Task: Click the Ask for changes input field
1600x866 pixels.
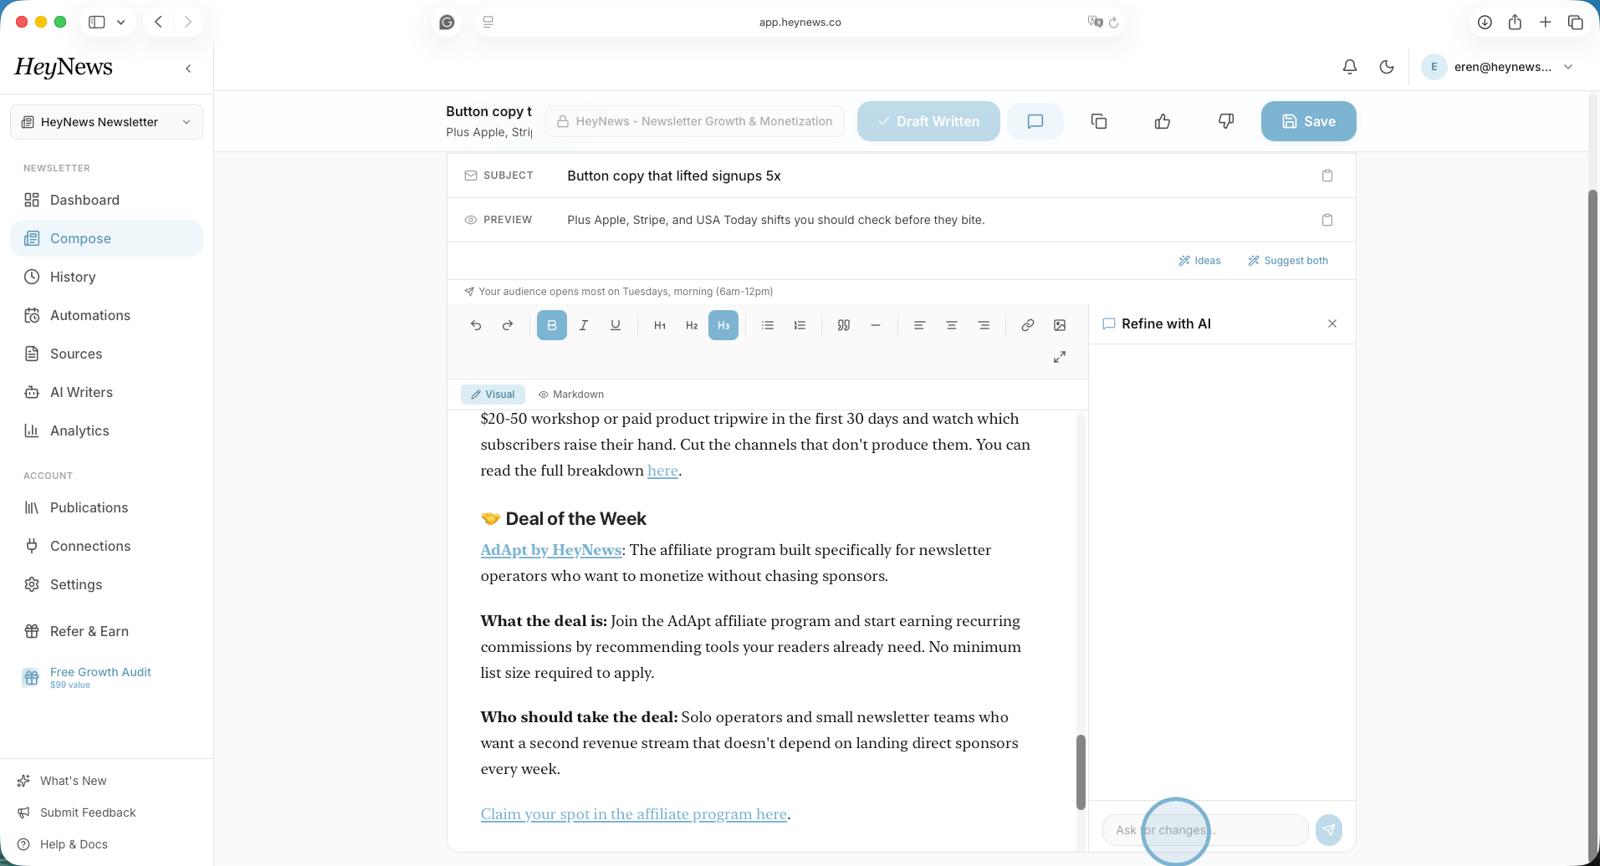Action: [1205, 830]
